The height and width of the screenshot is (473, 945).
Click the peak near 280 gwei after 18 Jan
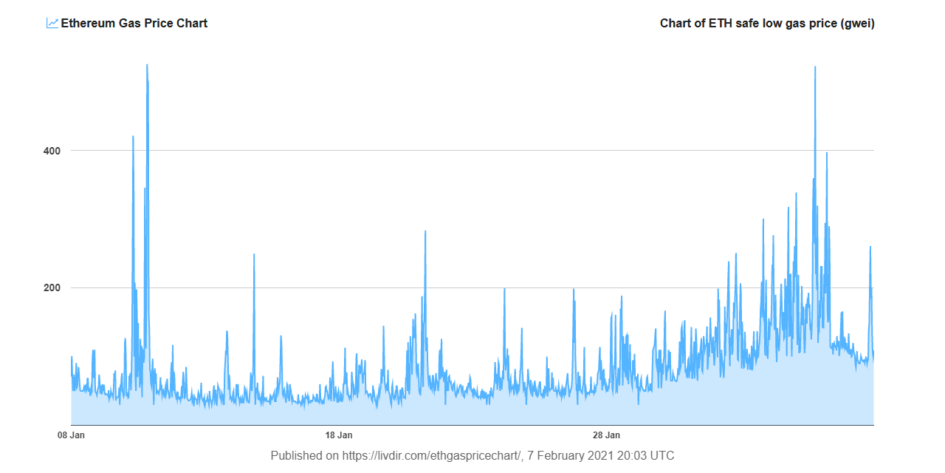(425, 233)
